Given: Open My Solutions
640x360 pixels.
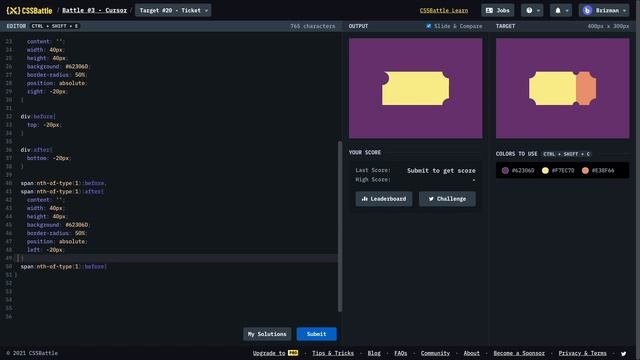Looking at the screenshot, I should 267,334.
